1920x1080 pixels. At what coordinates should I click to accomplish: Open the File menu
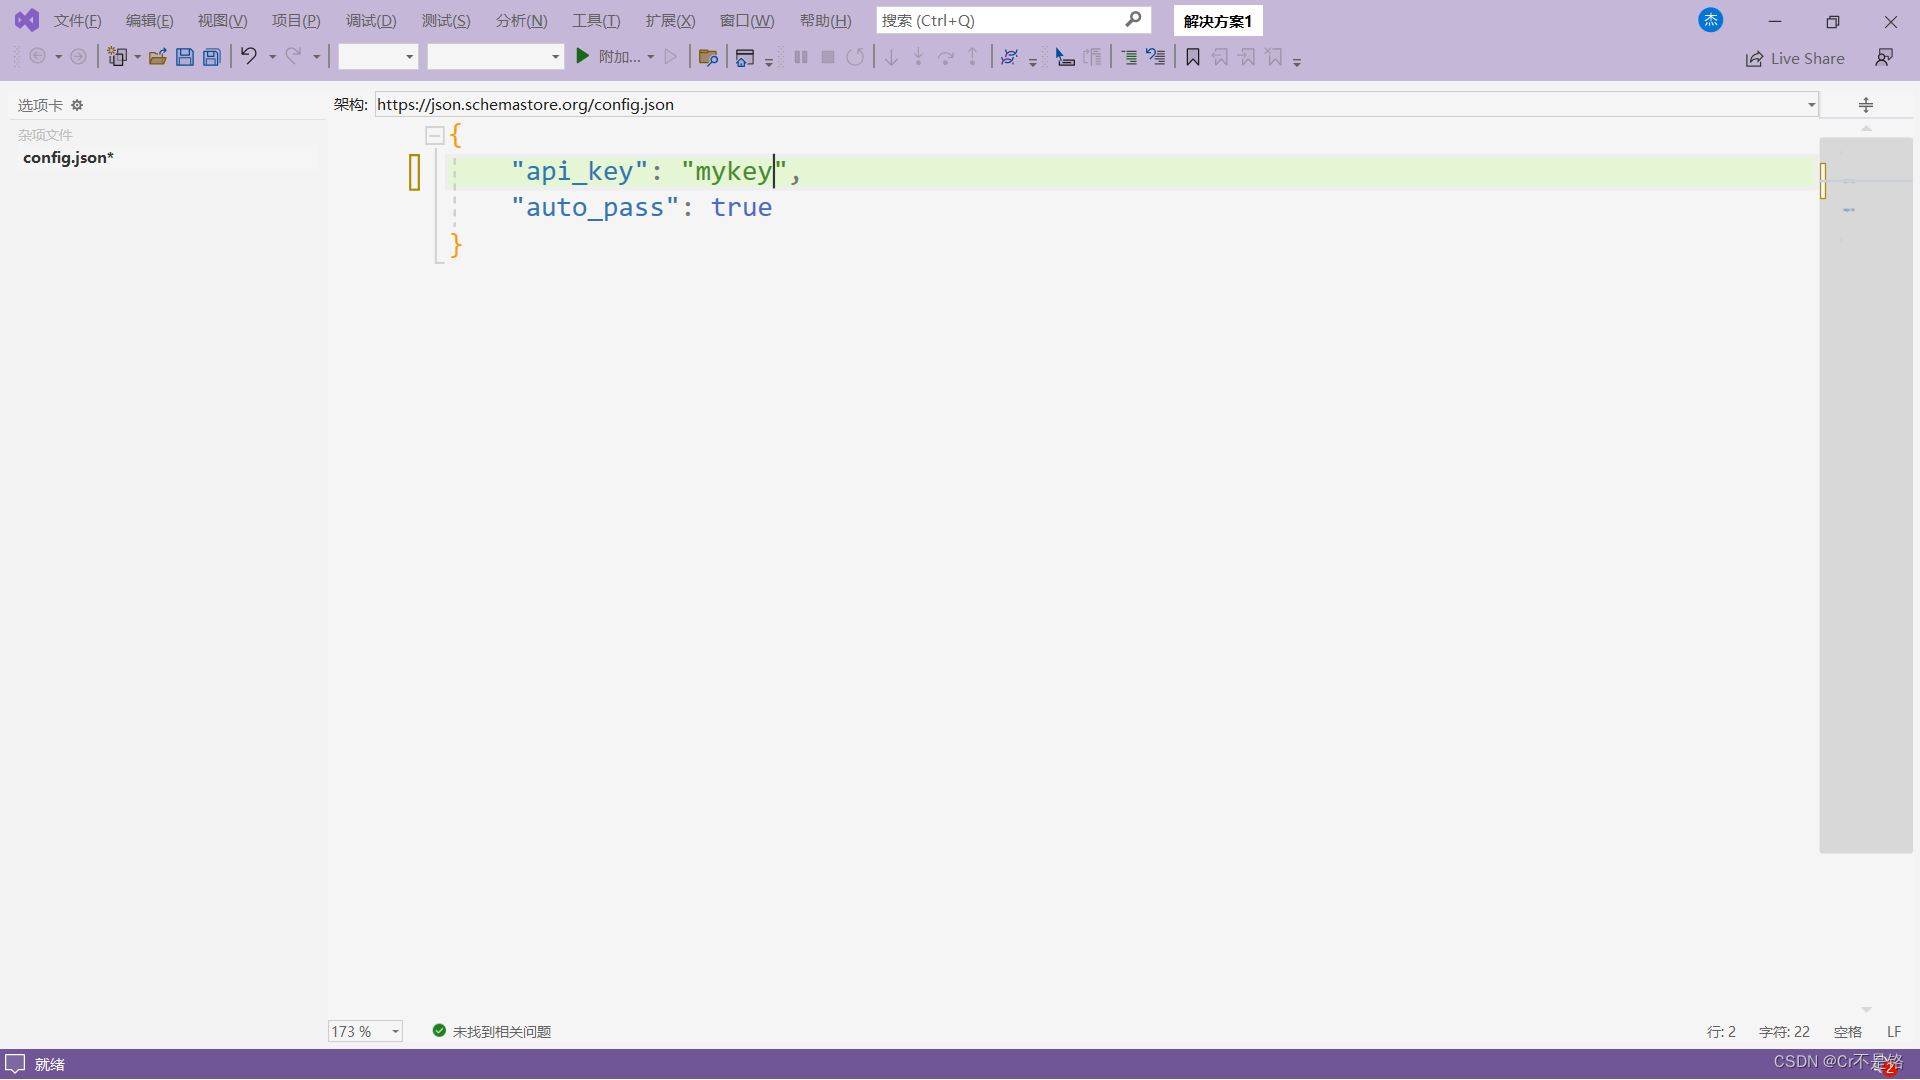tap(77, 21)
